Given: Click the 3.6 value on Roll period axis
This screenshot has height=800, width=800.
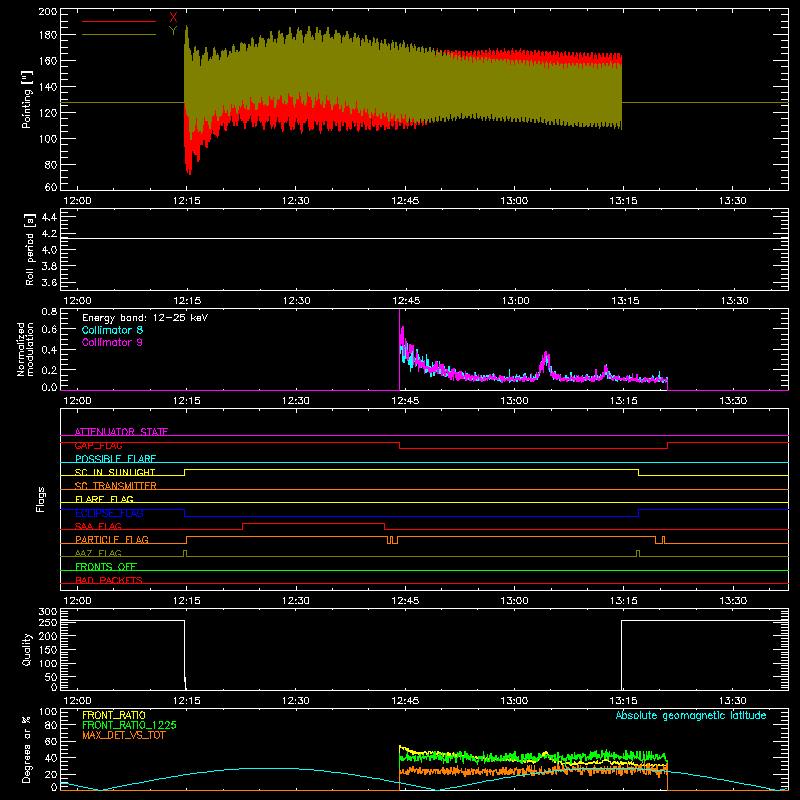Looking at the screenshot, I should click(49, 282).
